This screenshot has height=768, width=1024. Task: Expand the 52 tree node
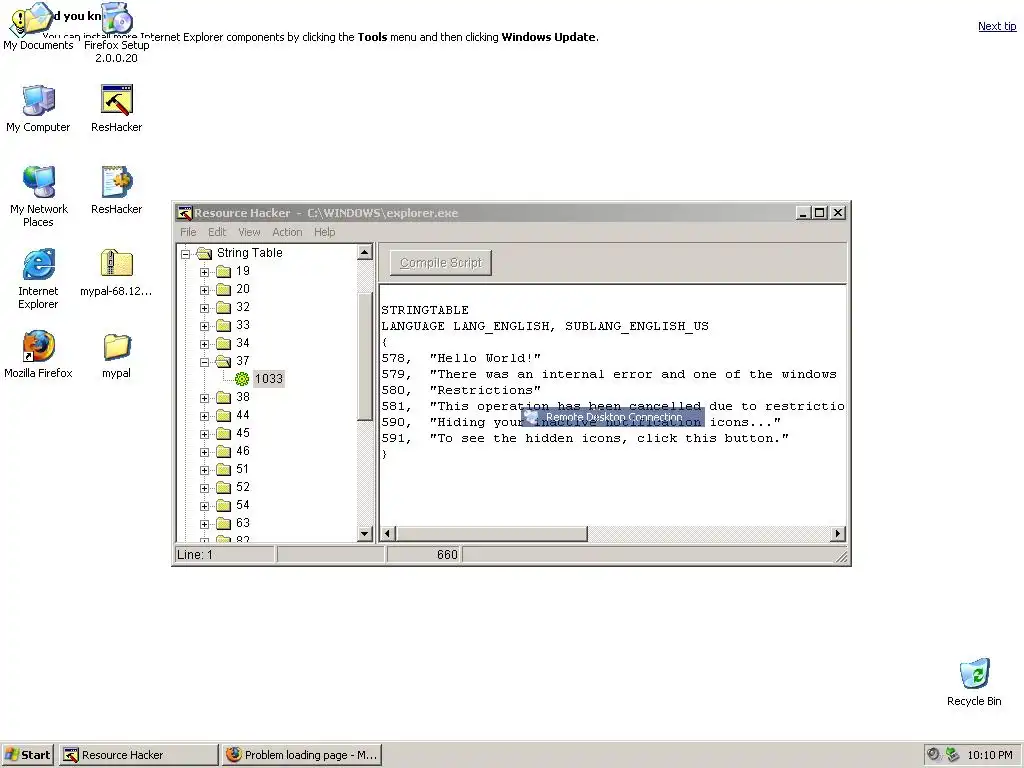(x=204, y=488)
